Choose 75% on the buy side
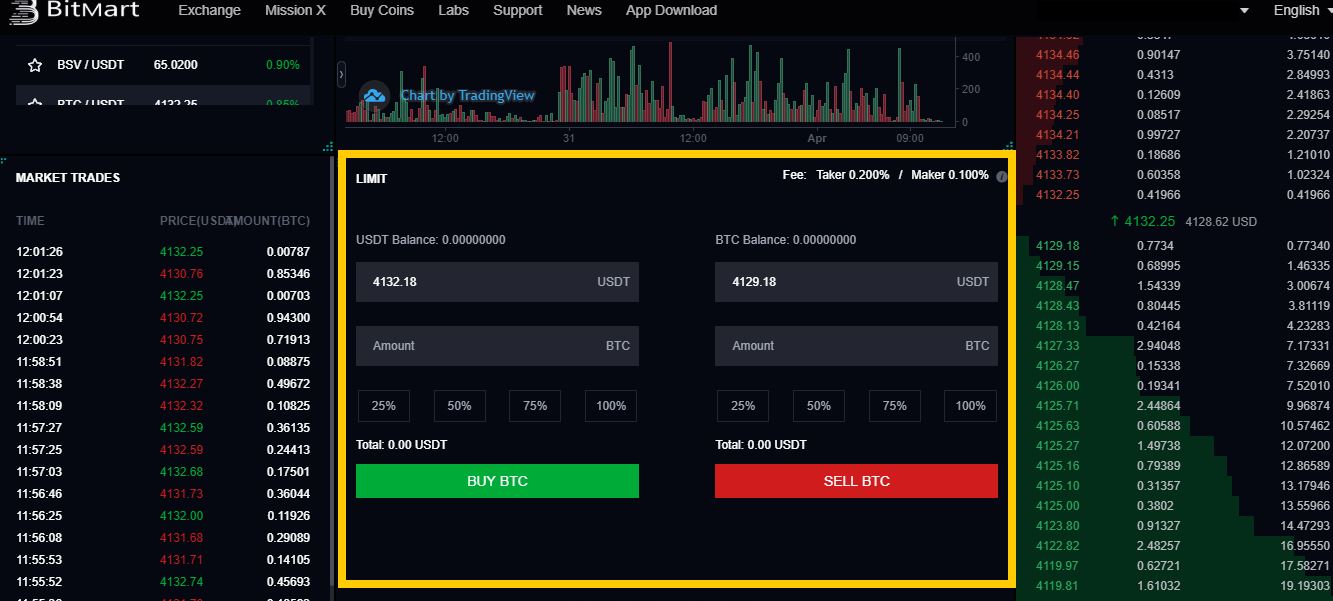This screenshot has width=1333, height=601. (535, 406)
